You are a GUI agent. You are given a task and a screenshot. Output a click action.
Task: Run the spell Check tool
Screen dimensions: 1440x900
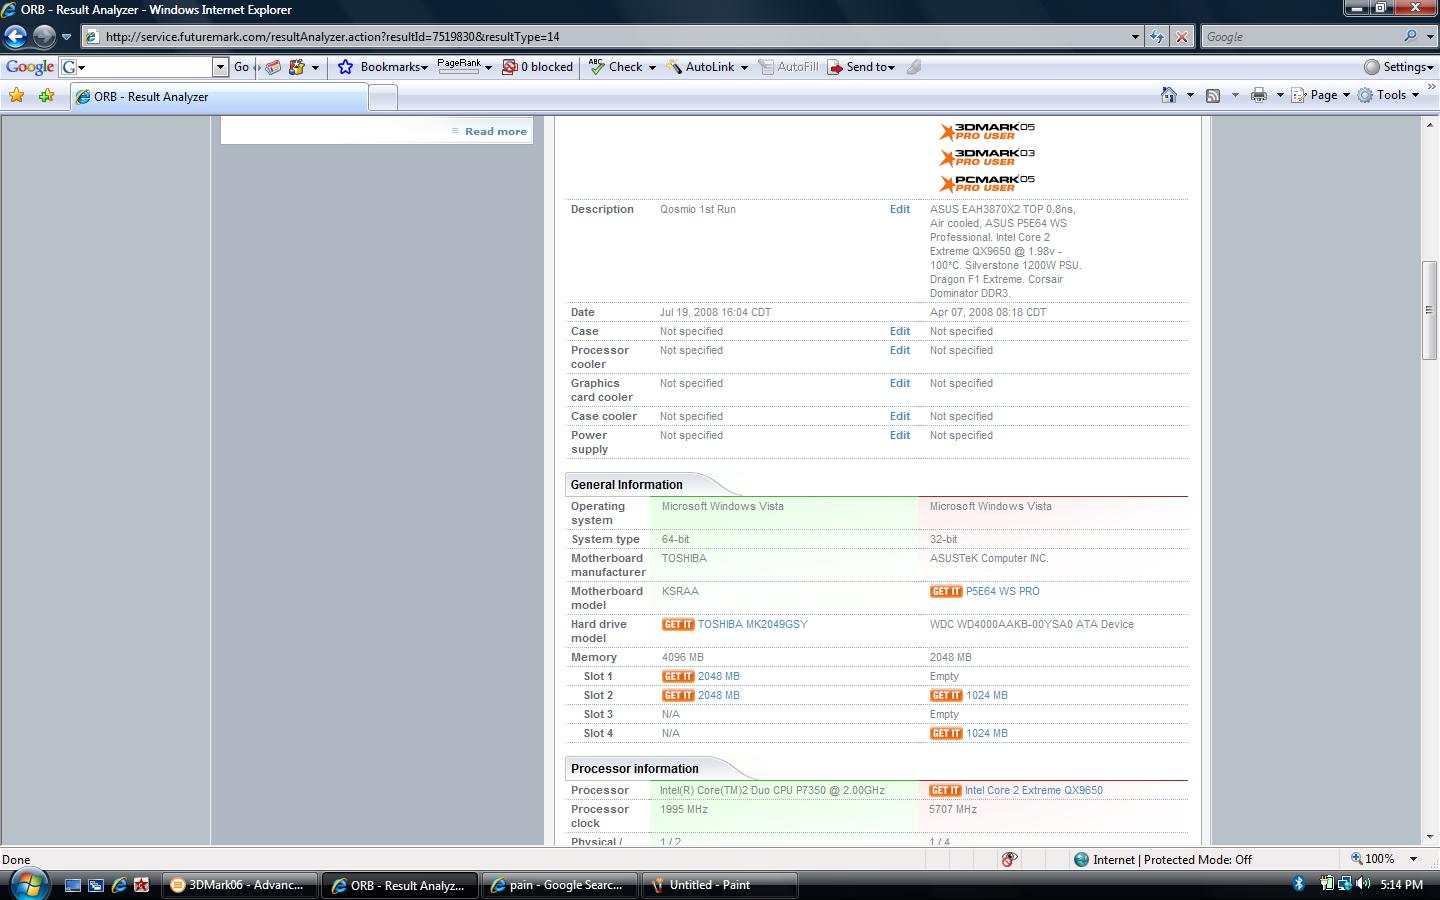[616, 67]
